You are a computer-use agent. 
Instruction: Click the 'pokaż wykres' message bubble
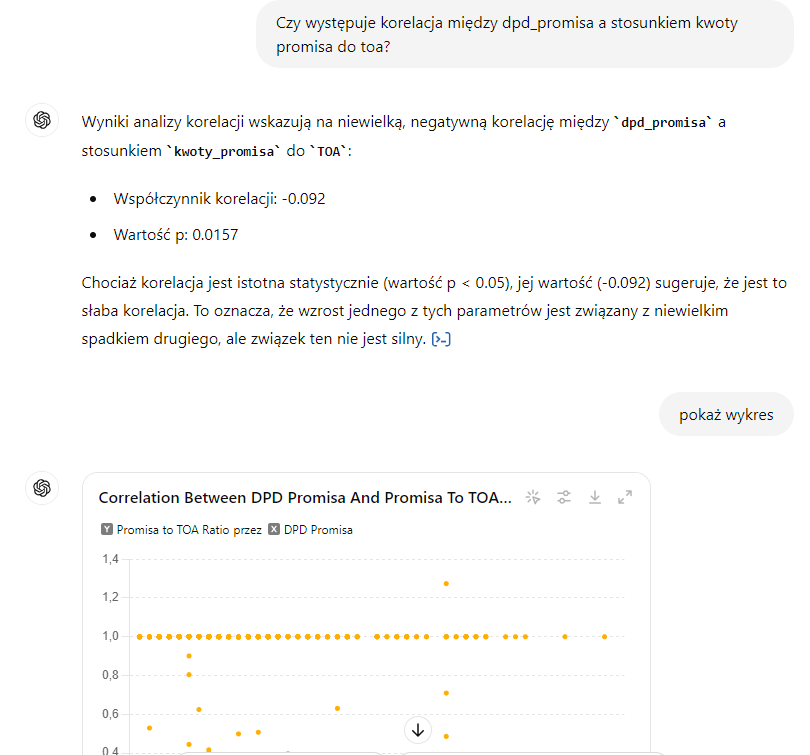coord(726,414)
